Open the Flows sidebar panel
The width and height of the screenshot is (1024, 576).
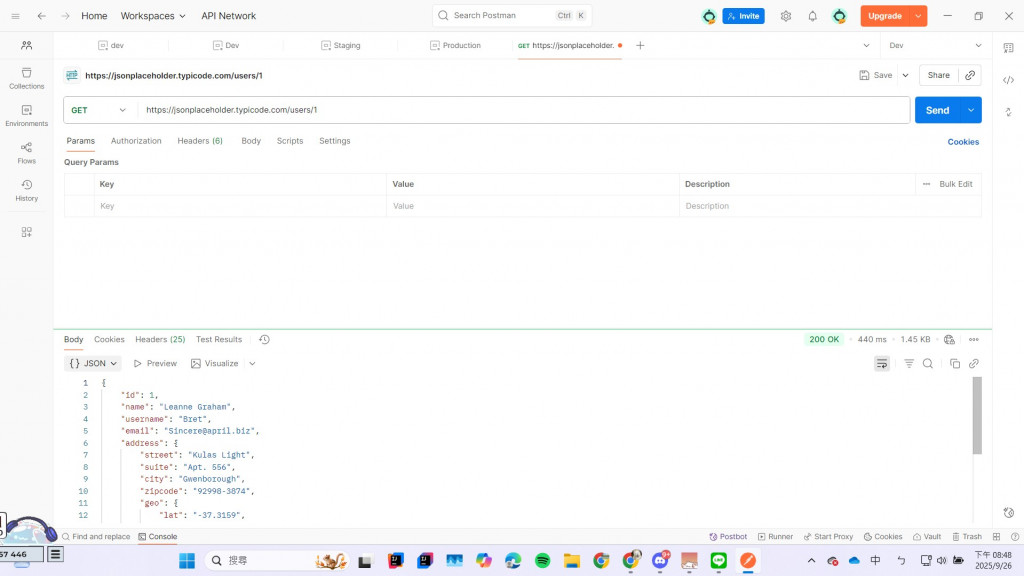tap(26, 153)
